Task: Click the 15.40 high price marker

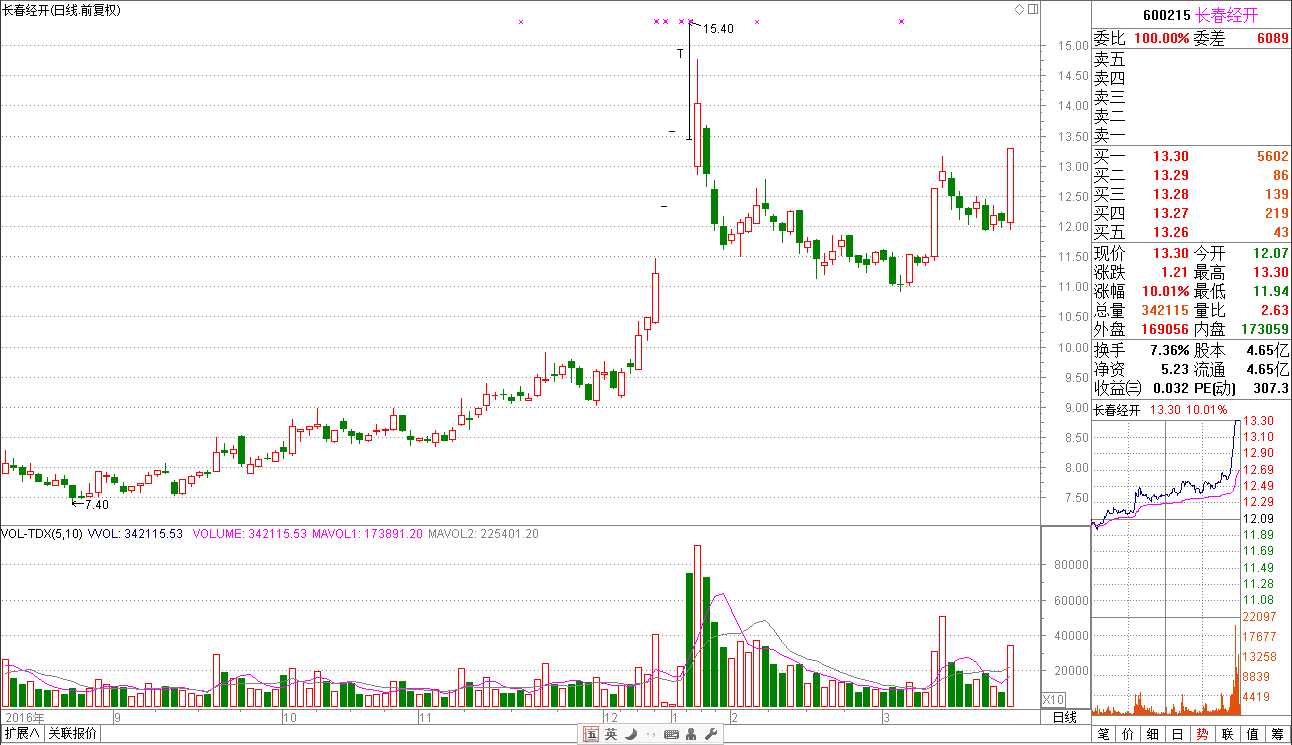Action: coord(718,29)
